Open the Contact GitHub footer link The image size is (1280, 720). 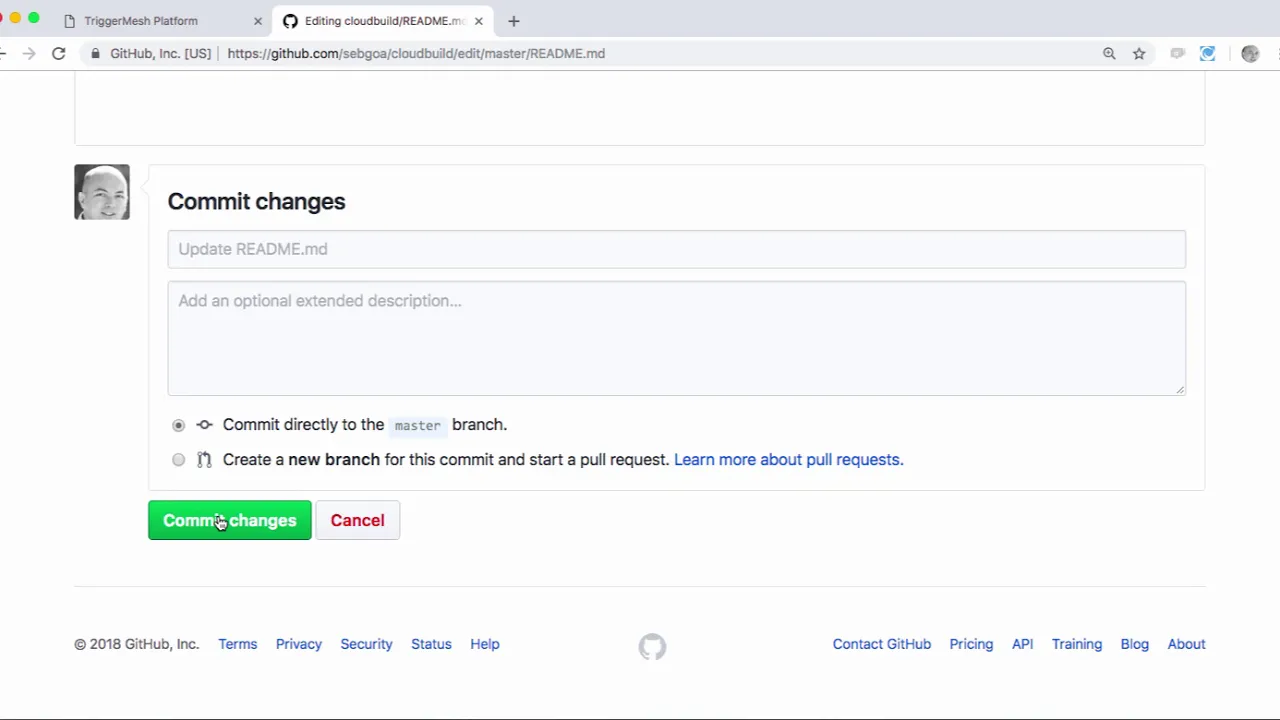pos(882,644)
